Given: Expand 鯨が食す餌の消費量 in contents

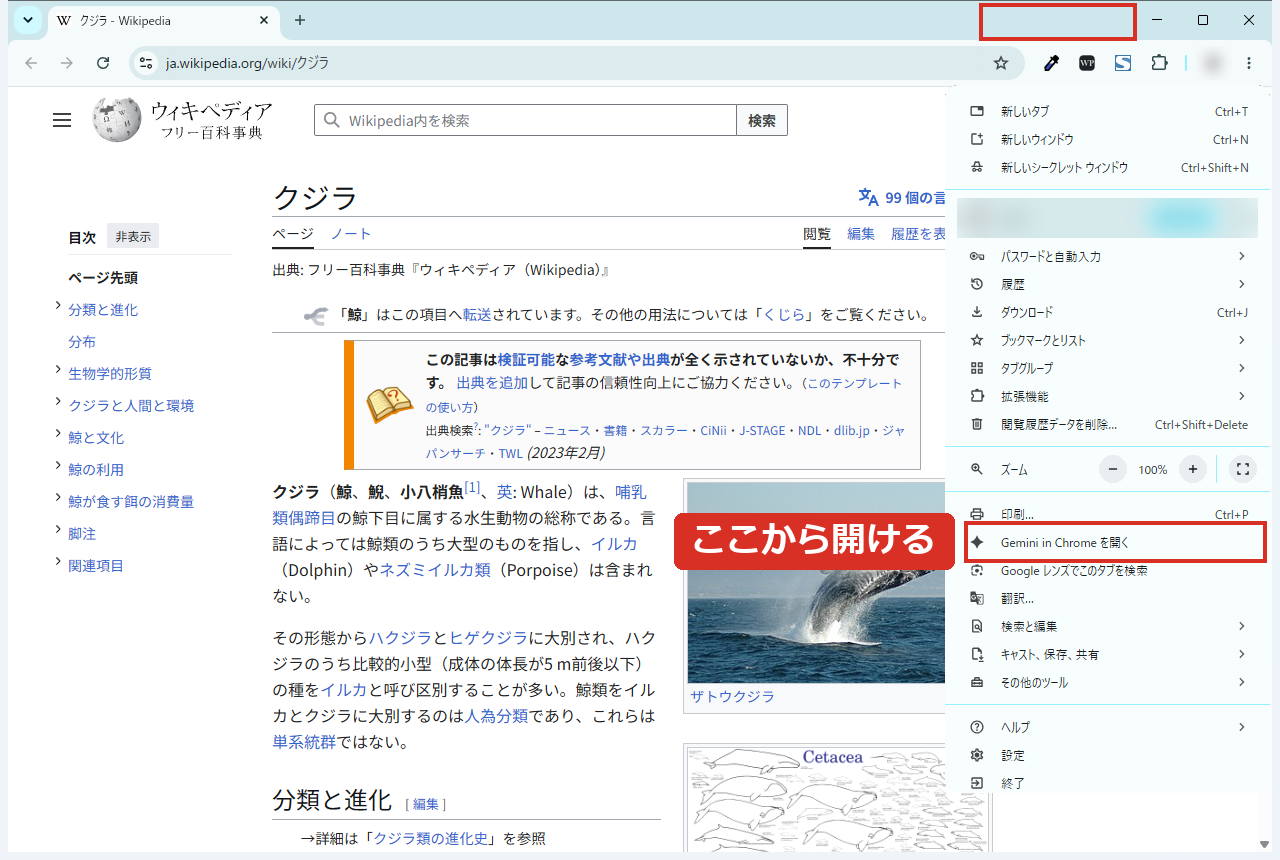Looking at the screenshot, I should pyautogui.click(x=58, y=499).
